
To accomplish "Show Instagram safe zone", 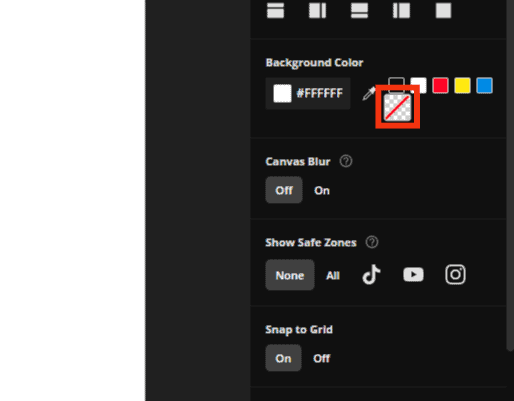I will coord(455,275).
